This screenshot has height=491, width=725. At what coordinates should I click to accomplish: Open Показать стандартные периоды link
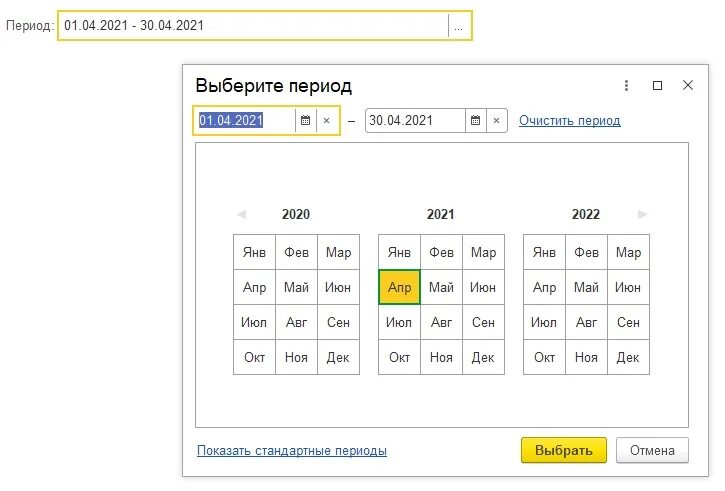[292, 450]
